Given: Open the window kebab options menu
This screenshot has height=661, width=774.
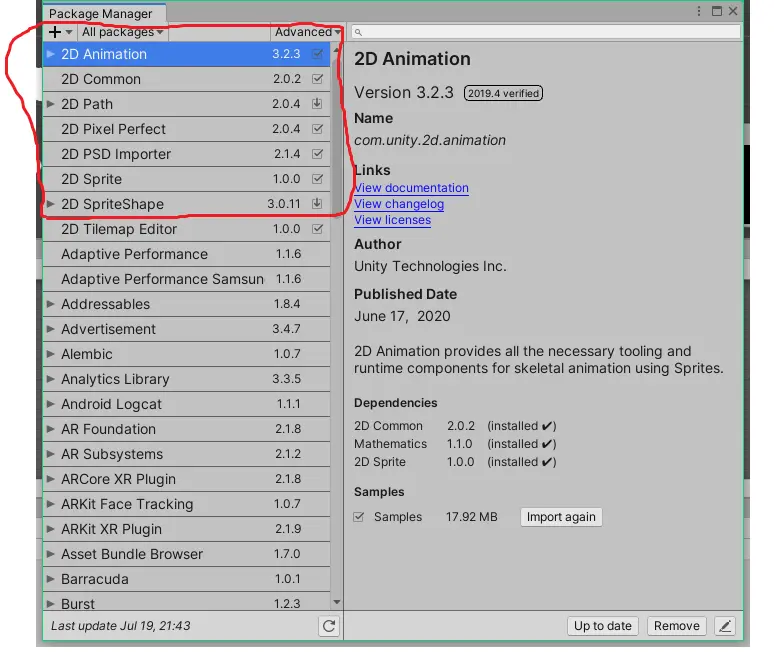Looking at the screenshot, I should pos(698,11).
